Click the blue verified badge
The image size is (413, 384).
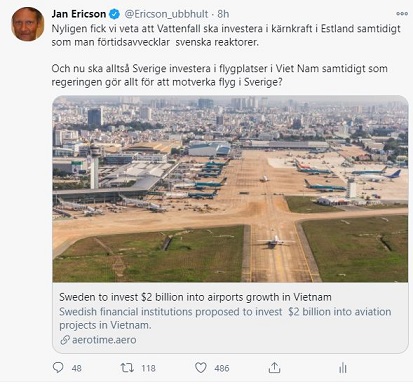pos(115,14)
